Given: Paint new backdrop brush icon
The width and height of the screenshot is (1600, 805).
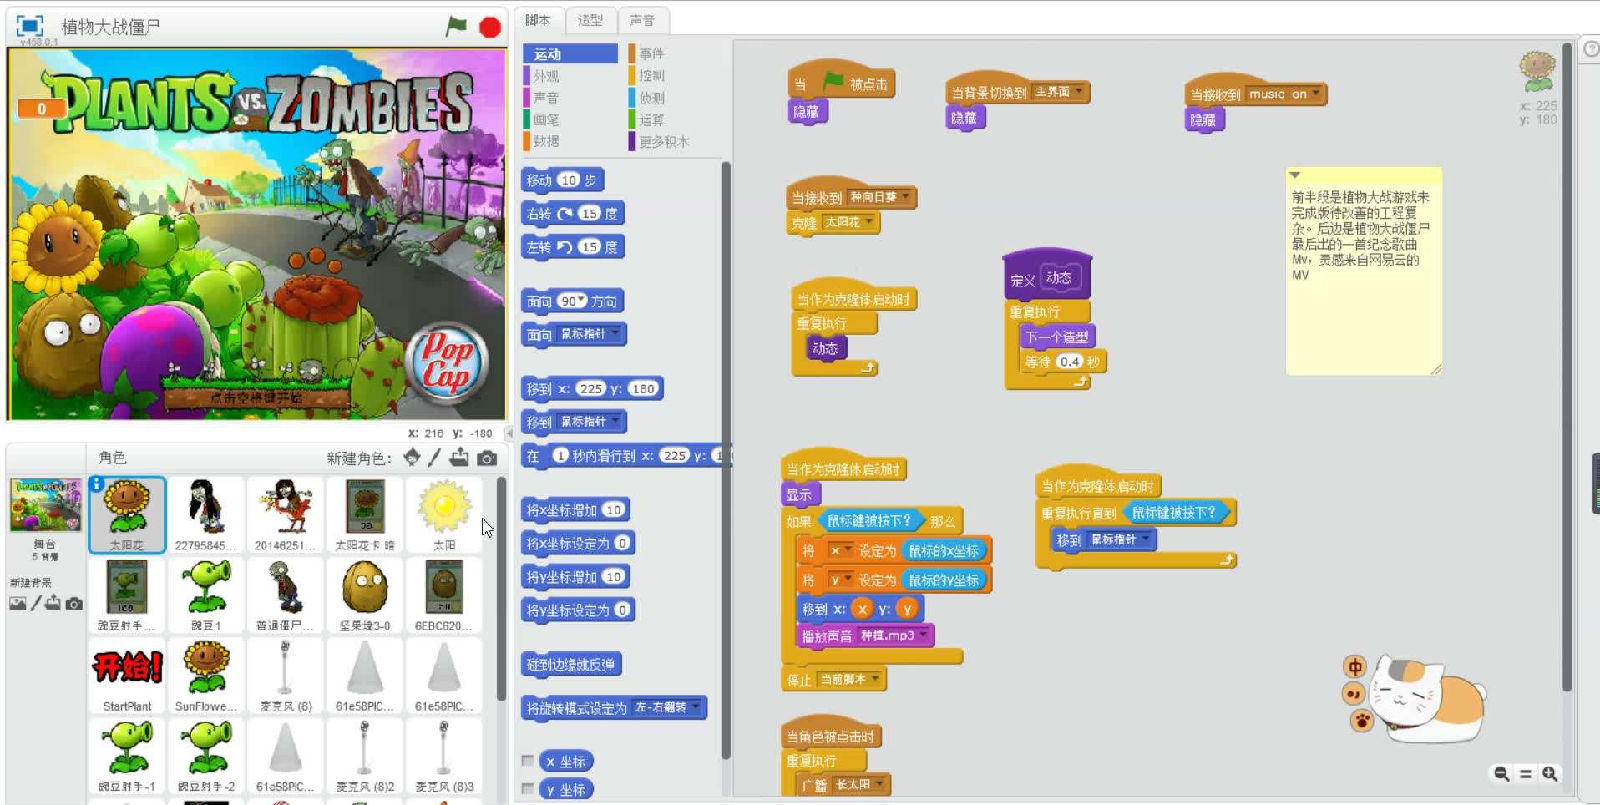Looking at the screenshot, I should pyautogui.click(x=36, y=603).
